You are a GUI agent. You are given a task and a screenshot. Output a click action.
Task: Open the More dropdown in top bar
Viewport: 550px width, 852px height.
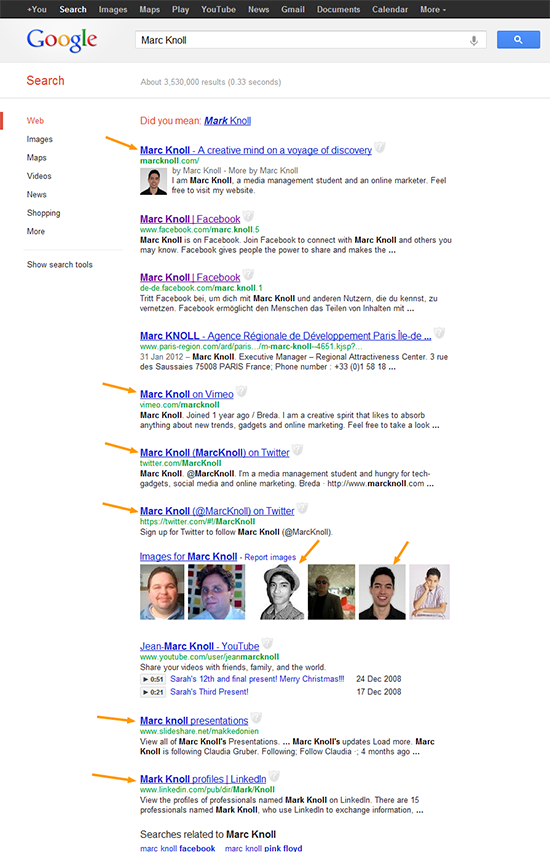(x=433, y=9)
